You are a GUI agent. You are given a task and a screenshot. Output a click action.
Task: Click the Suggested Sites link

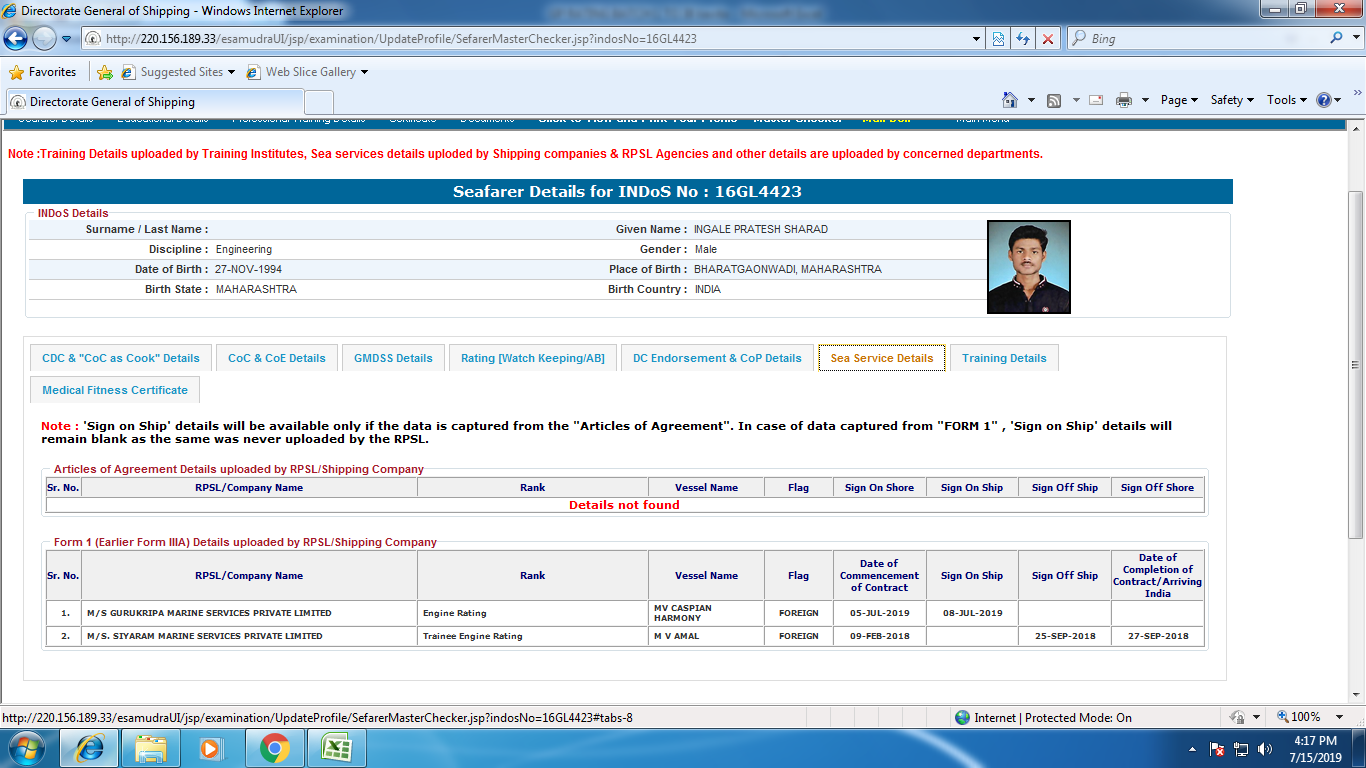(181, 72)
